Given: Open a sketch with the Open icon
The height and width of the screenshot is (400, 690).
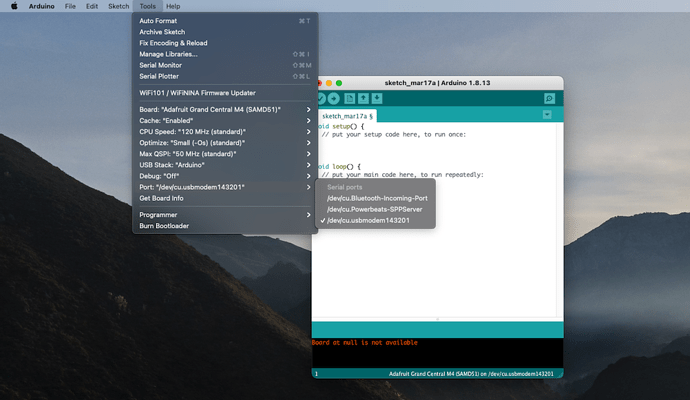Looking at the screenshot, I should pos(363,99).
